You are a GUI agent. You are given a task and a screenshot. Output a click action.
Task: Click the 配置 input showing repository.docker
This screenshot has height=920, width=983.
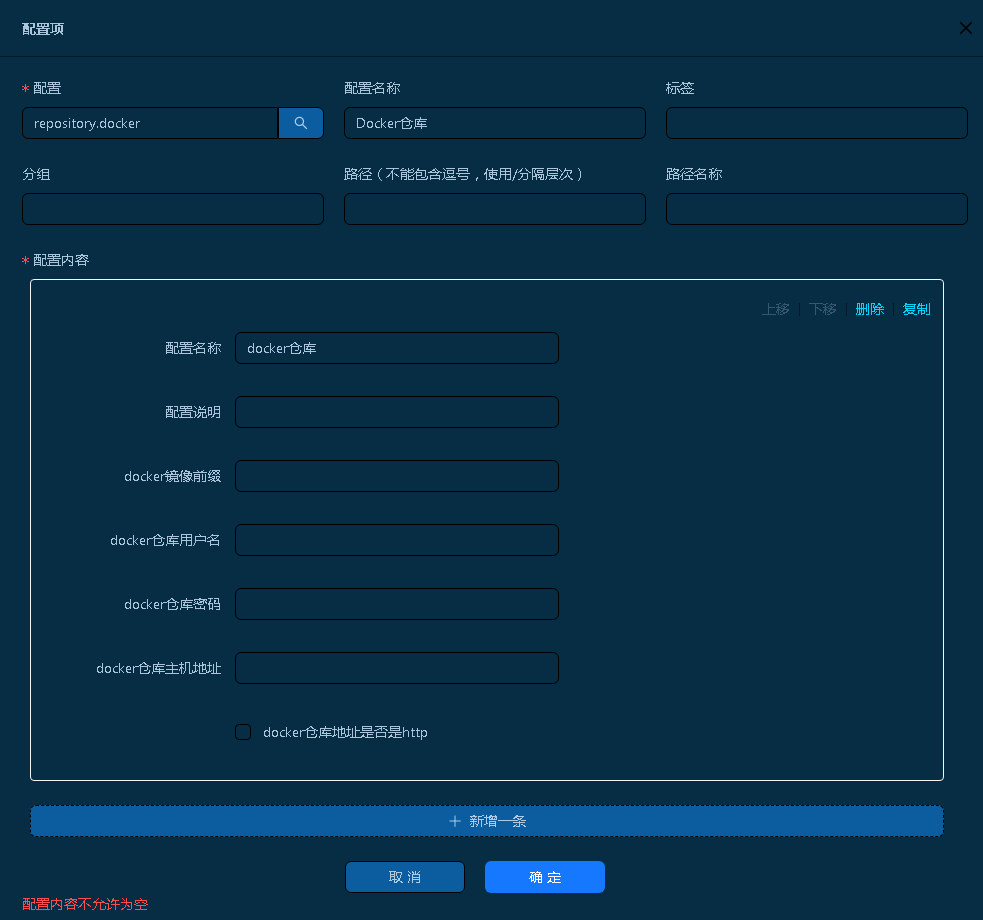(150, 123)
